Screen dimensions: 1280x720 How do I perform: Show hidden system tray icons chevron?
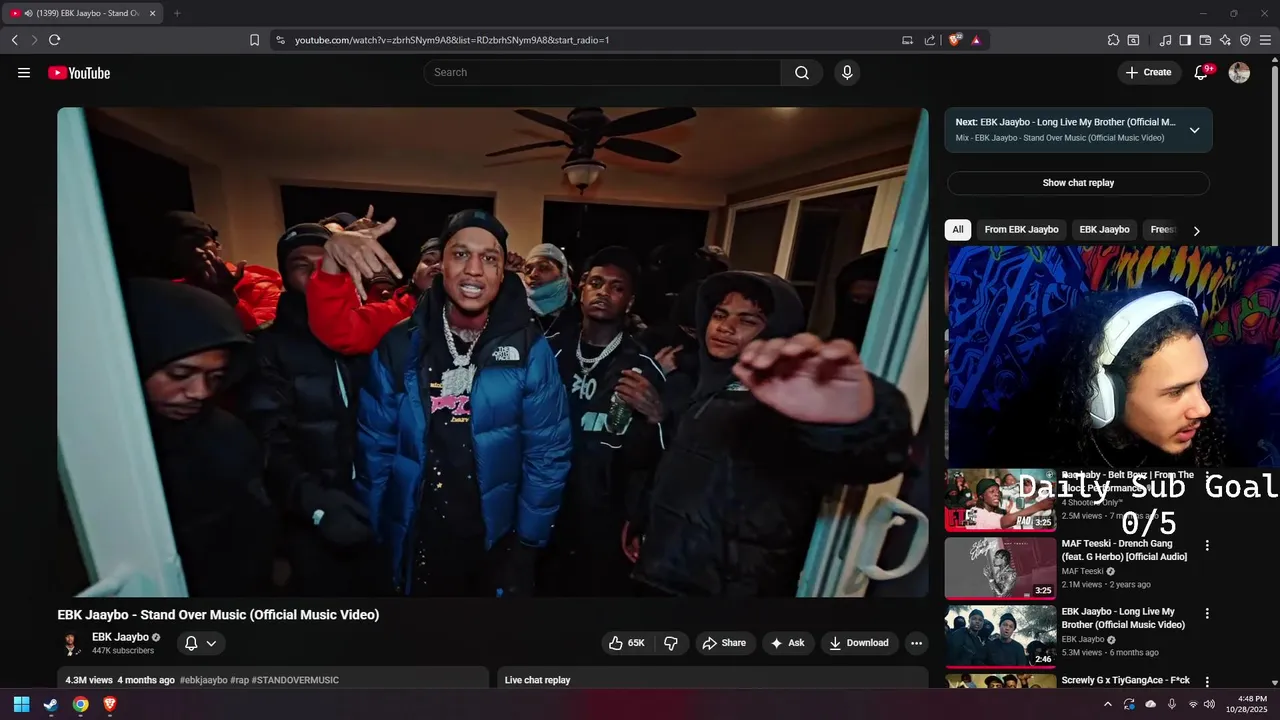[x=1107, y=704]
